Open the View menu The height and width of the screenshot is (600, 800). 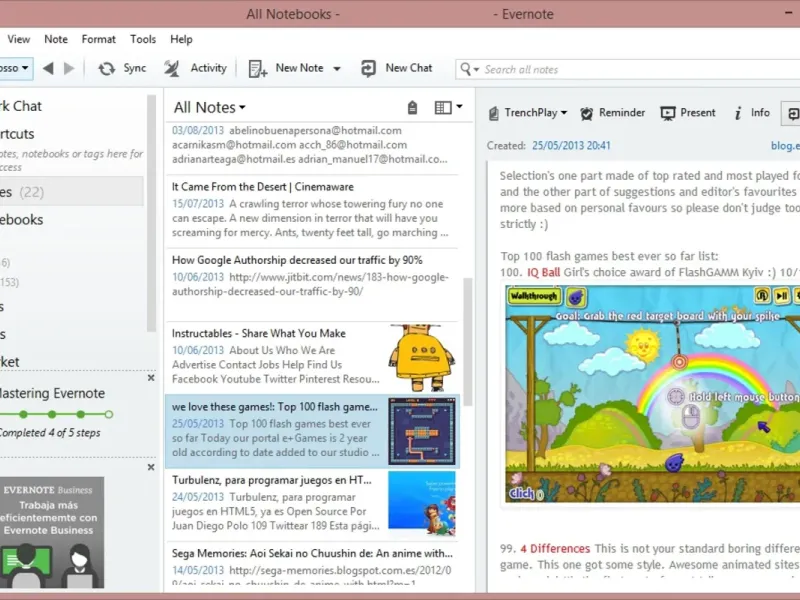[x=19, y=39]
